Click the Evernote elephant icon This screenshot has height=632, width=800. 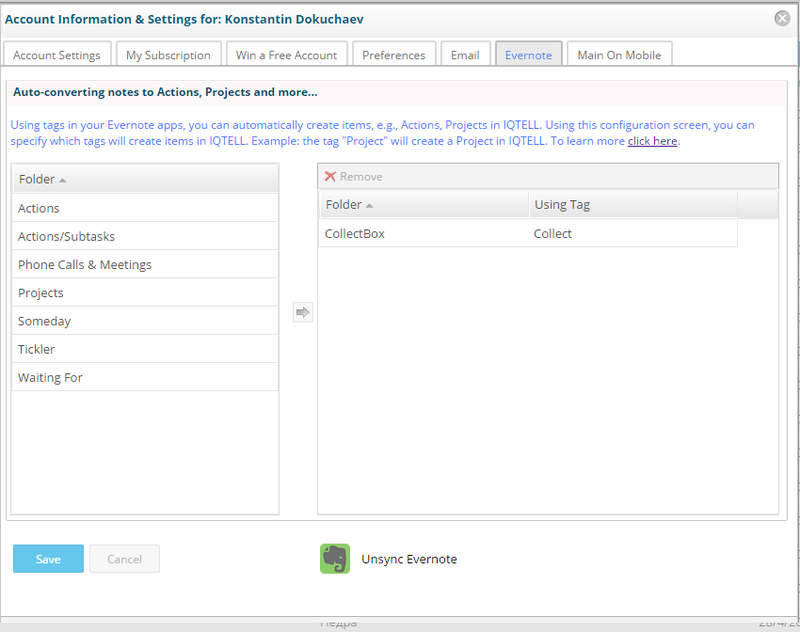coord(335,559)
